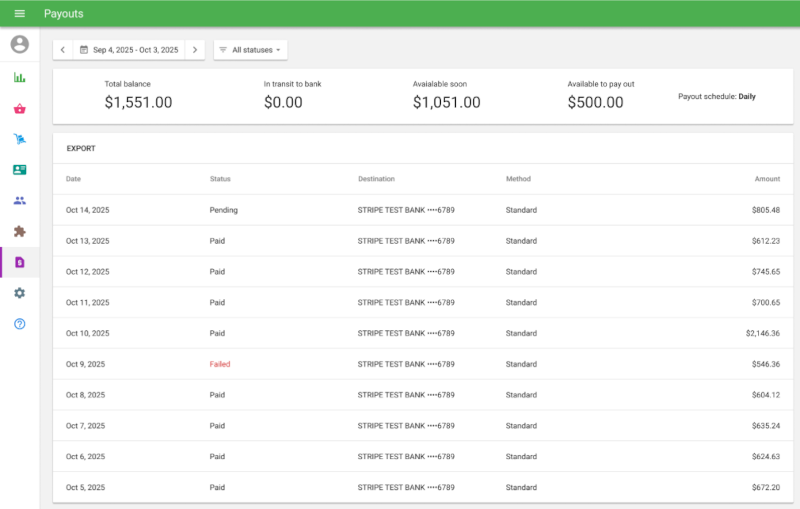
Task: Sort by the Method column header
Action: coord(518,179)
